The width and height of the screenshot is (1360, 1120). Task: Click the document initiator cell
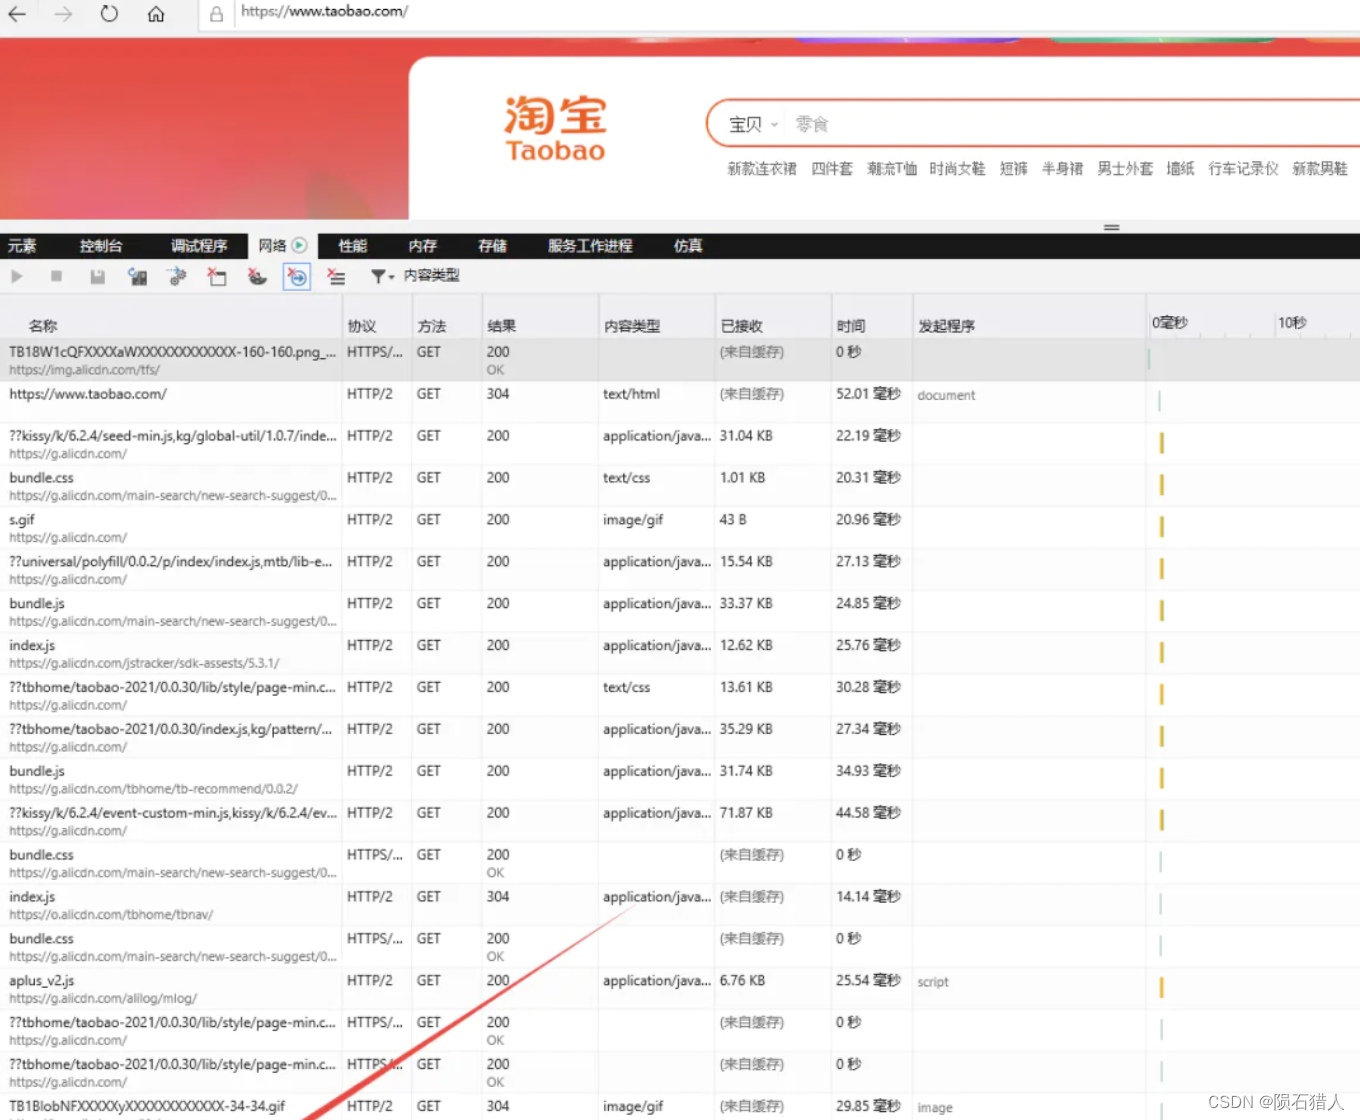click(946, 395)
